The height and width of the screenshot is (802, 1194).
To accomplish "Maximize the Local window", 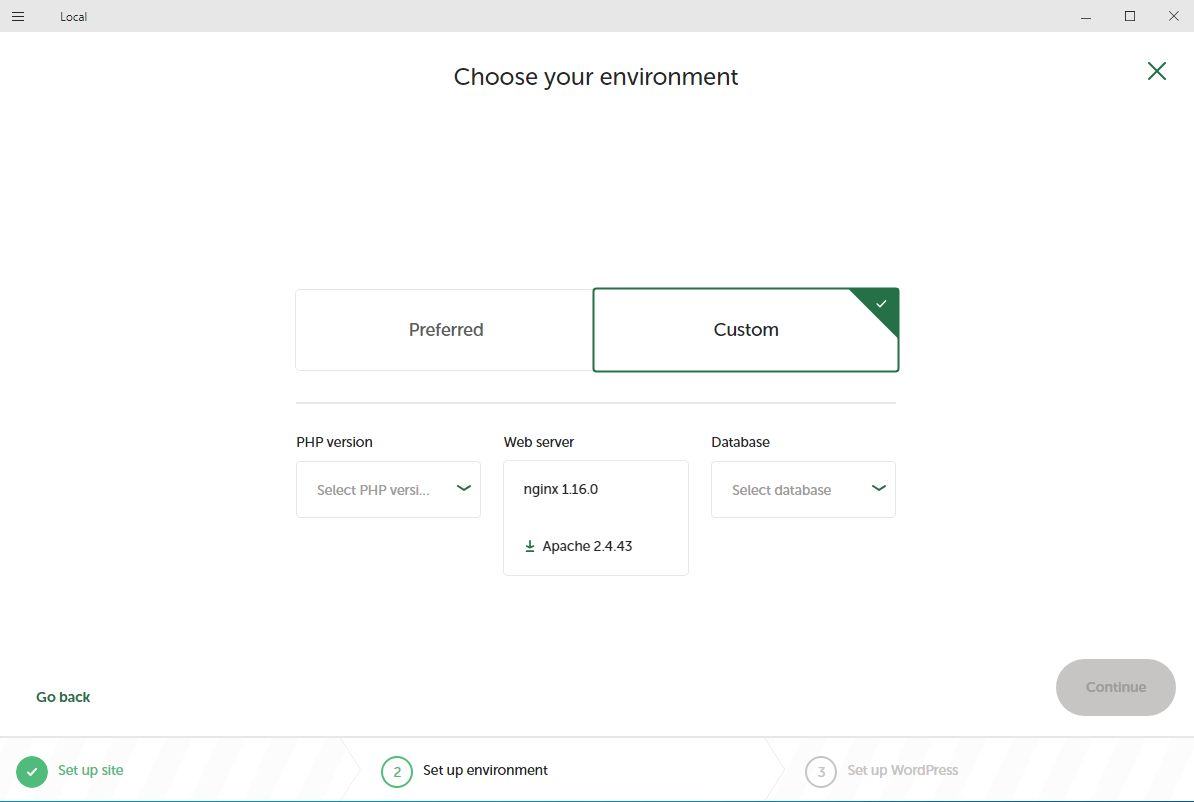I will (1130, 16).
